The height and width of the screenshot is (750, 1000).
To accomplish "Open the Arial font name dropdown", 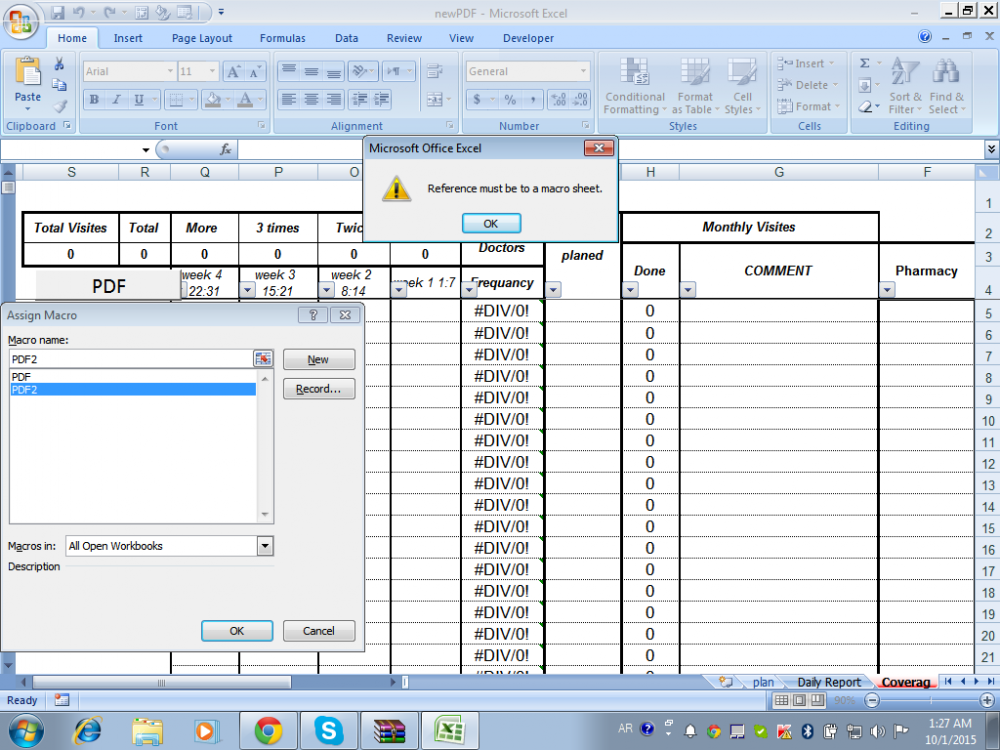I will coord(170,71).
